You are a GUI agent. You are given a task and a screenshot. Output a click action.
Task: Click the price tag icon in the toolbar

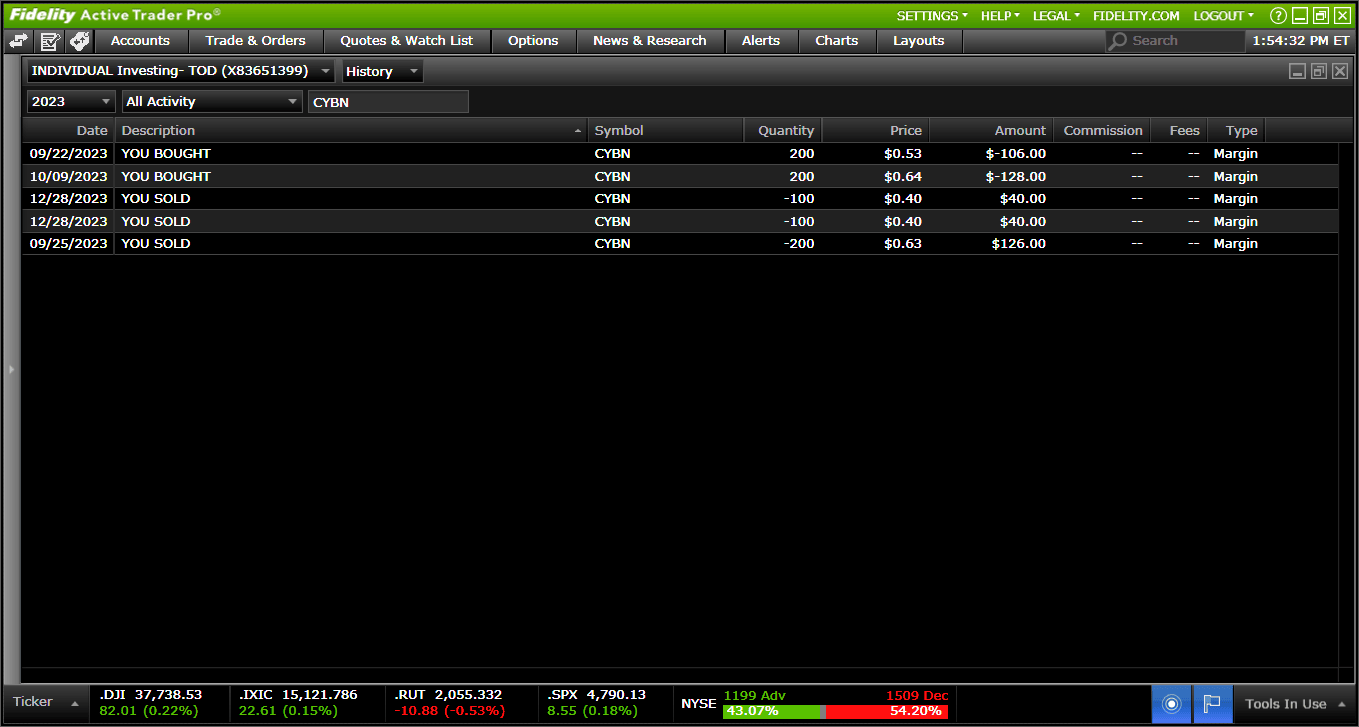tap(80, 41)
